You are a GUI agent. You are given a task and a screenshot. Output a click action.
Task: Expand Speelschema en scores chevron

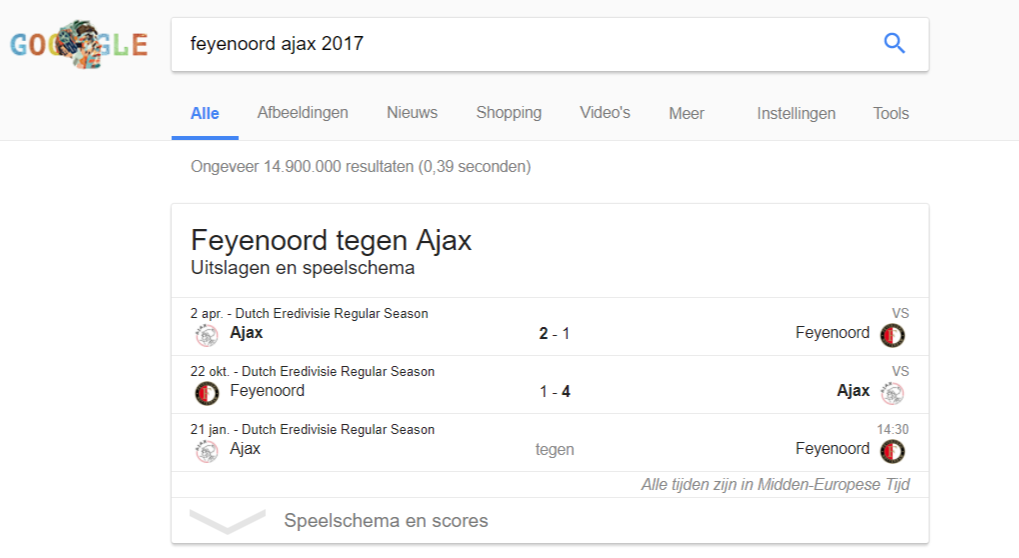click(x=227, y=520)
